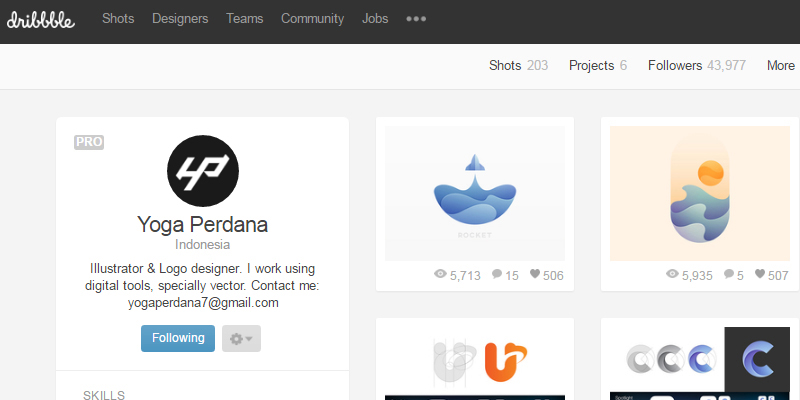Open the Shots menu in top navigation
Image resolution: width=800 pixels, height=400 pixels.
[118, 19]
